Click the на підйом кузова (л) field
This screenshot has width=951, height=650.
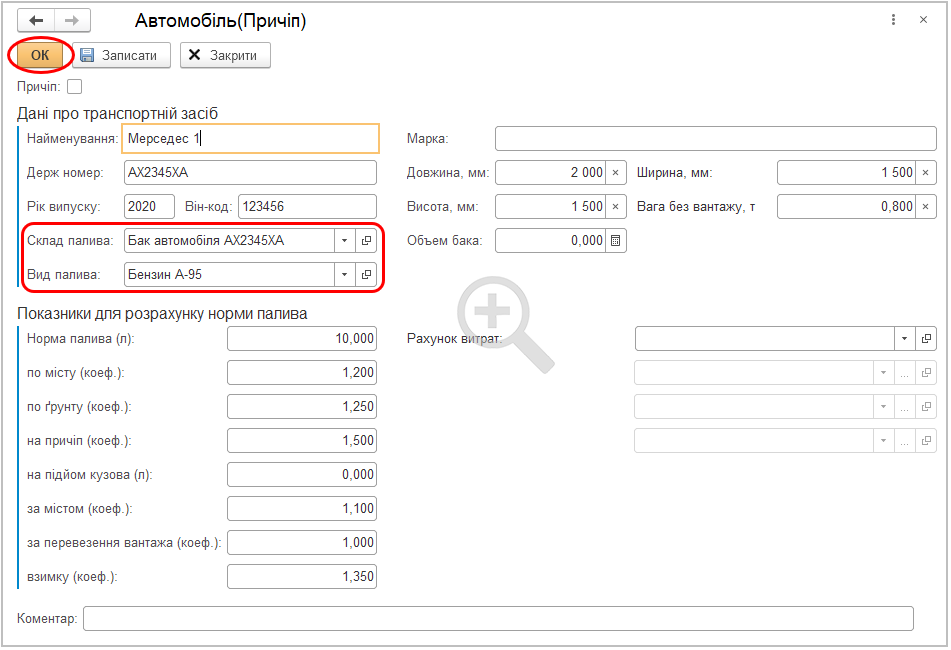(x=302, y=475)
